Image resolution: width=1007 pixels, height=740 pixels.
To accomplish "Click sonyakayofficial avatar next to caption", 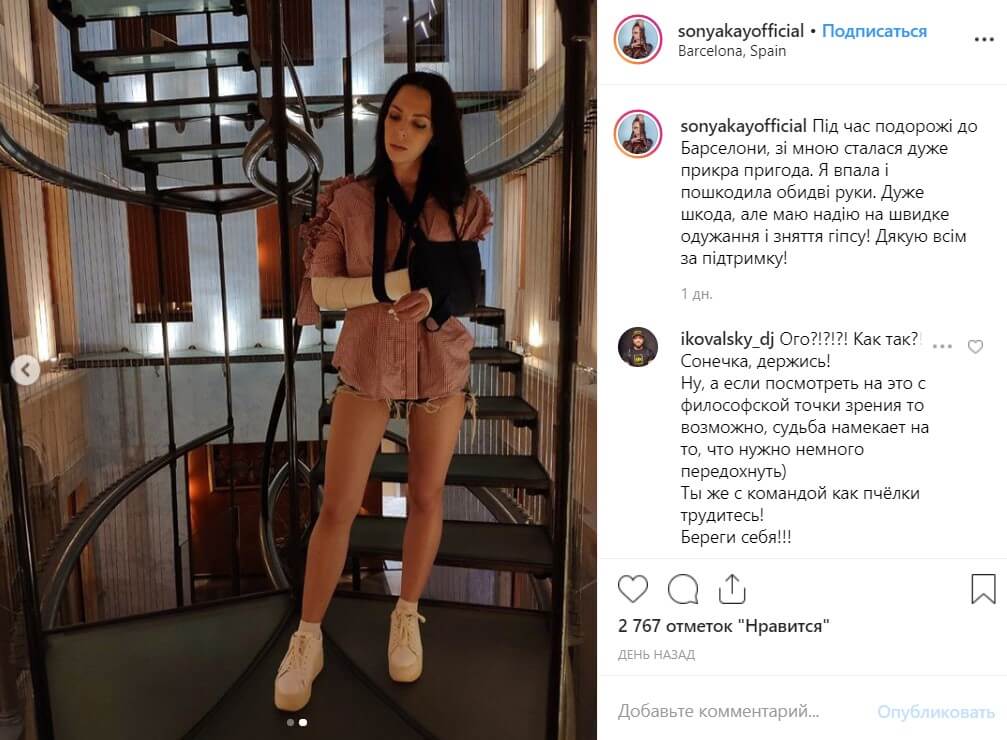I will click(638, 134).
